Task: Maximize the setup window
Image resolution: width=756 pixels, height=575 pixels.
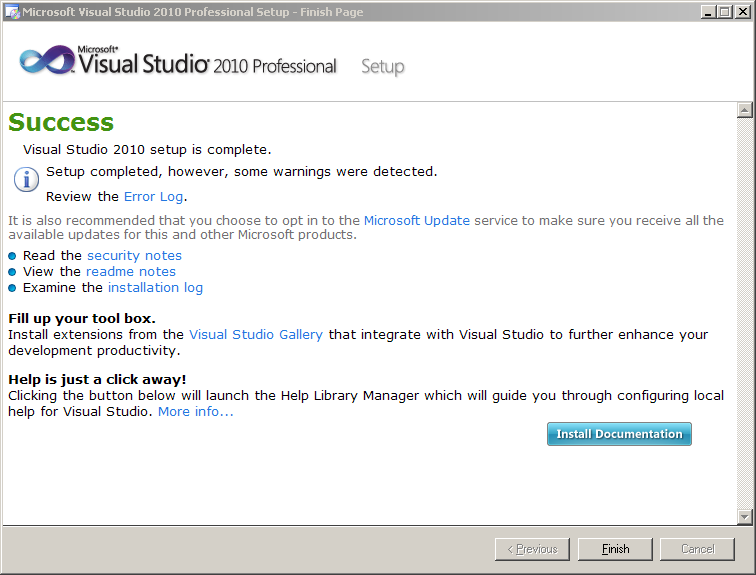Action: pyautogui.click(x=724, y=12)
